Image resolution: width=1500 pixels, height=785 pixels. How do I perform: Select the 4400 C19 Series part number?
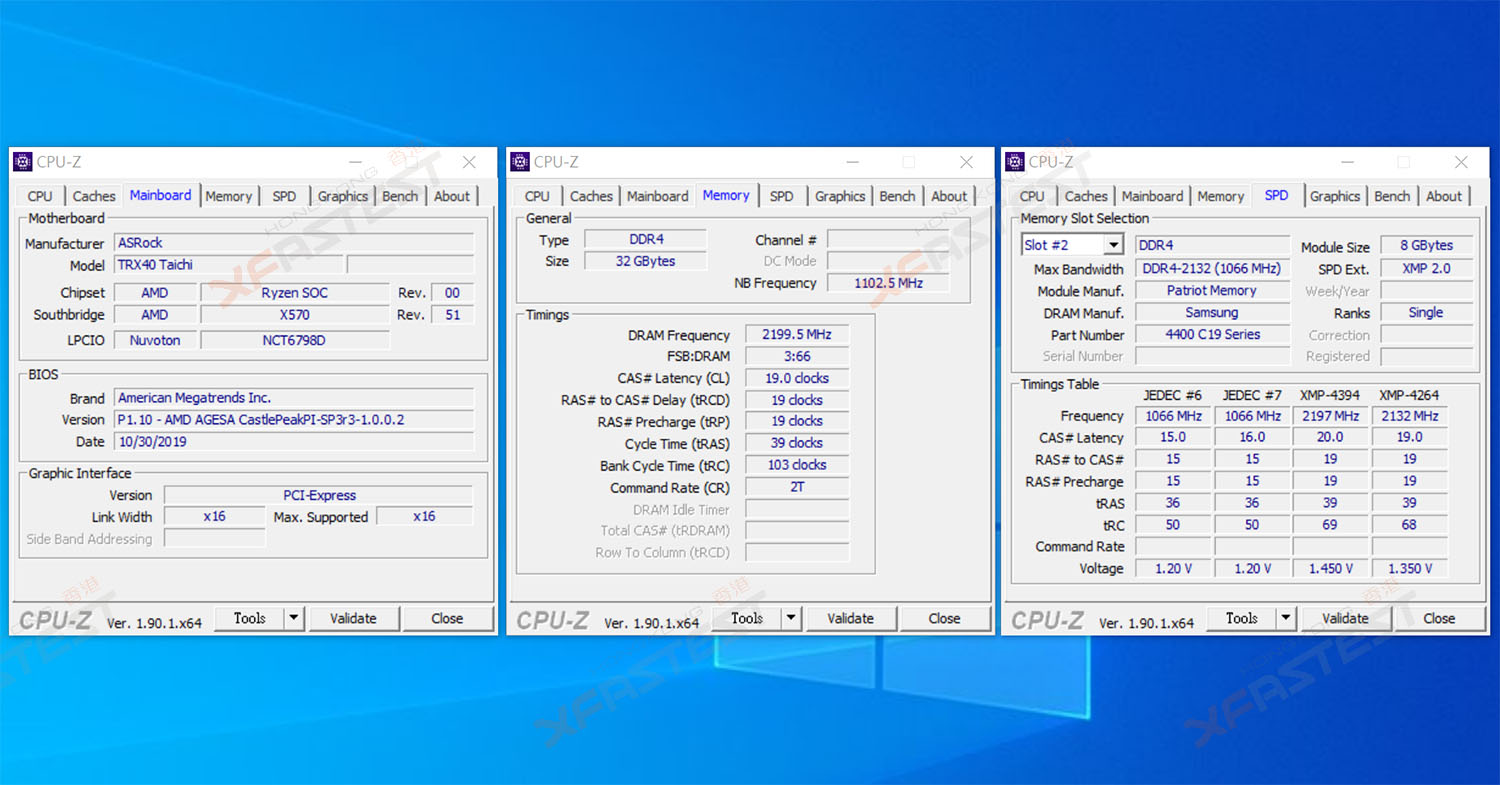1212,335
